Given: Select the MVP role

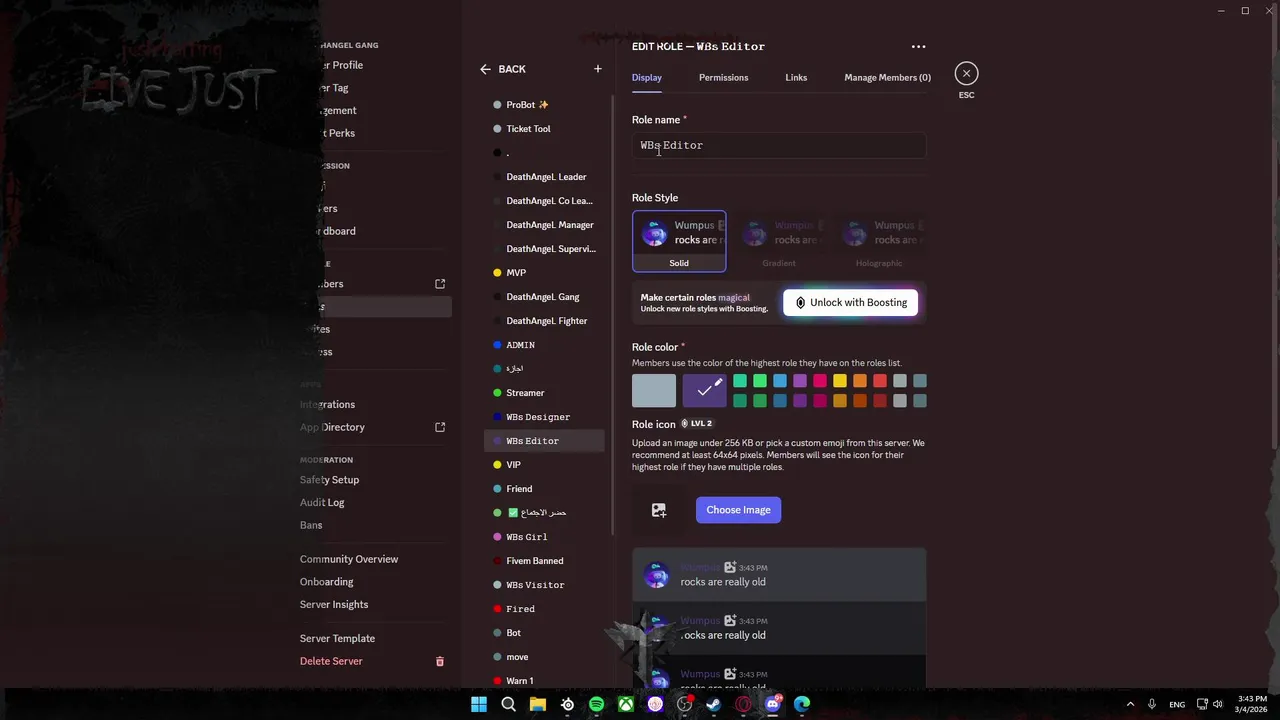Looking at the screenshot, I should point(544,273).
